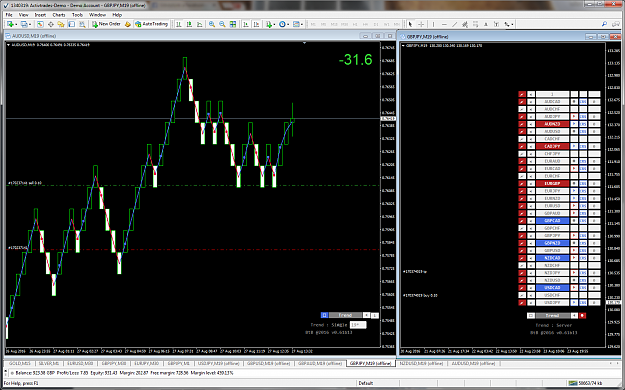Toggle the pin icon beside AUDCHF

(522, 109)
